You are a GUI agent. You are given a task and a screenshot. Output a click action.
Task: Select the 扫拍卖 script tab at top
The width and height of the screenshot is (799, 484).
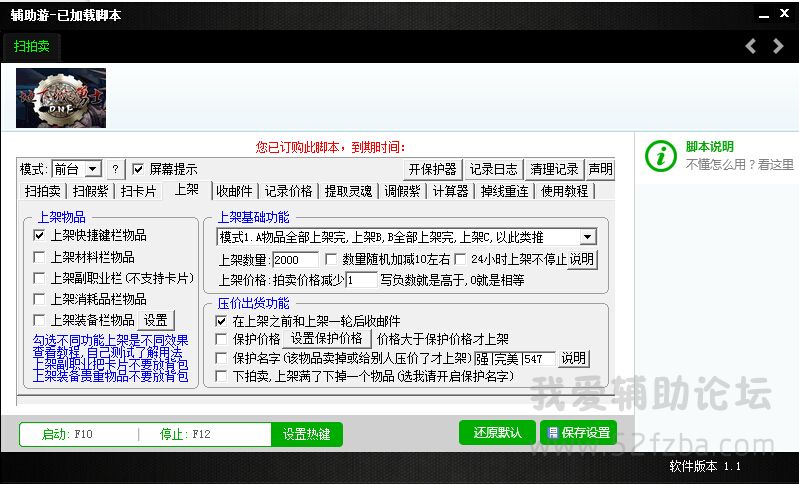[x=32, y=46]
